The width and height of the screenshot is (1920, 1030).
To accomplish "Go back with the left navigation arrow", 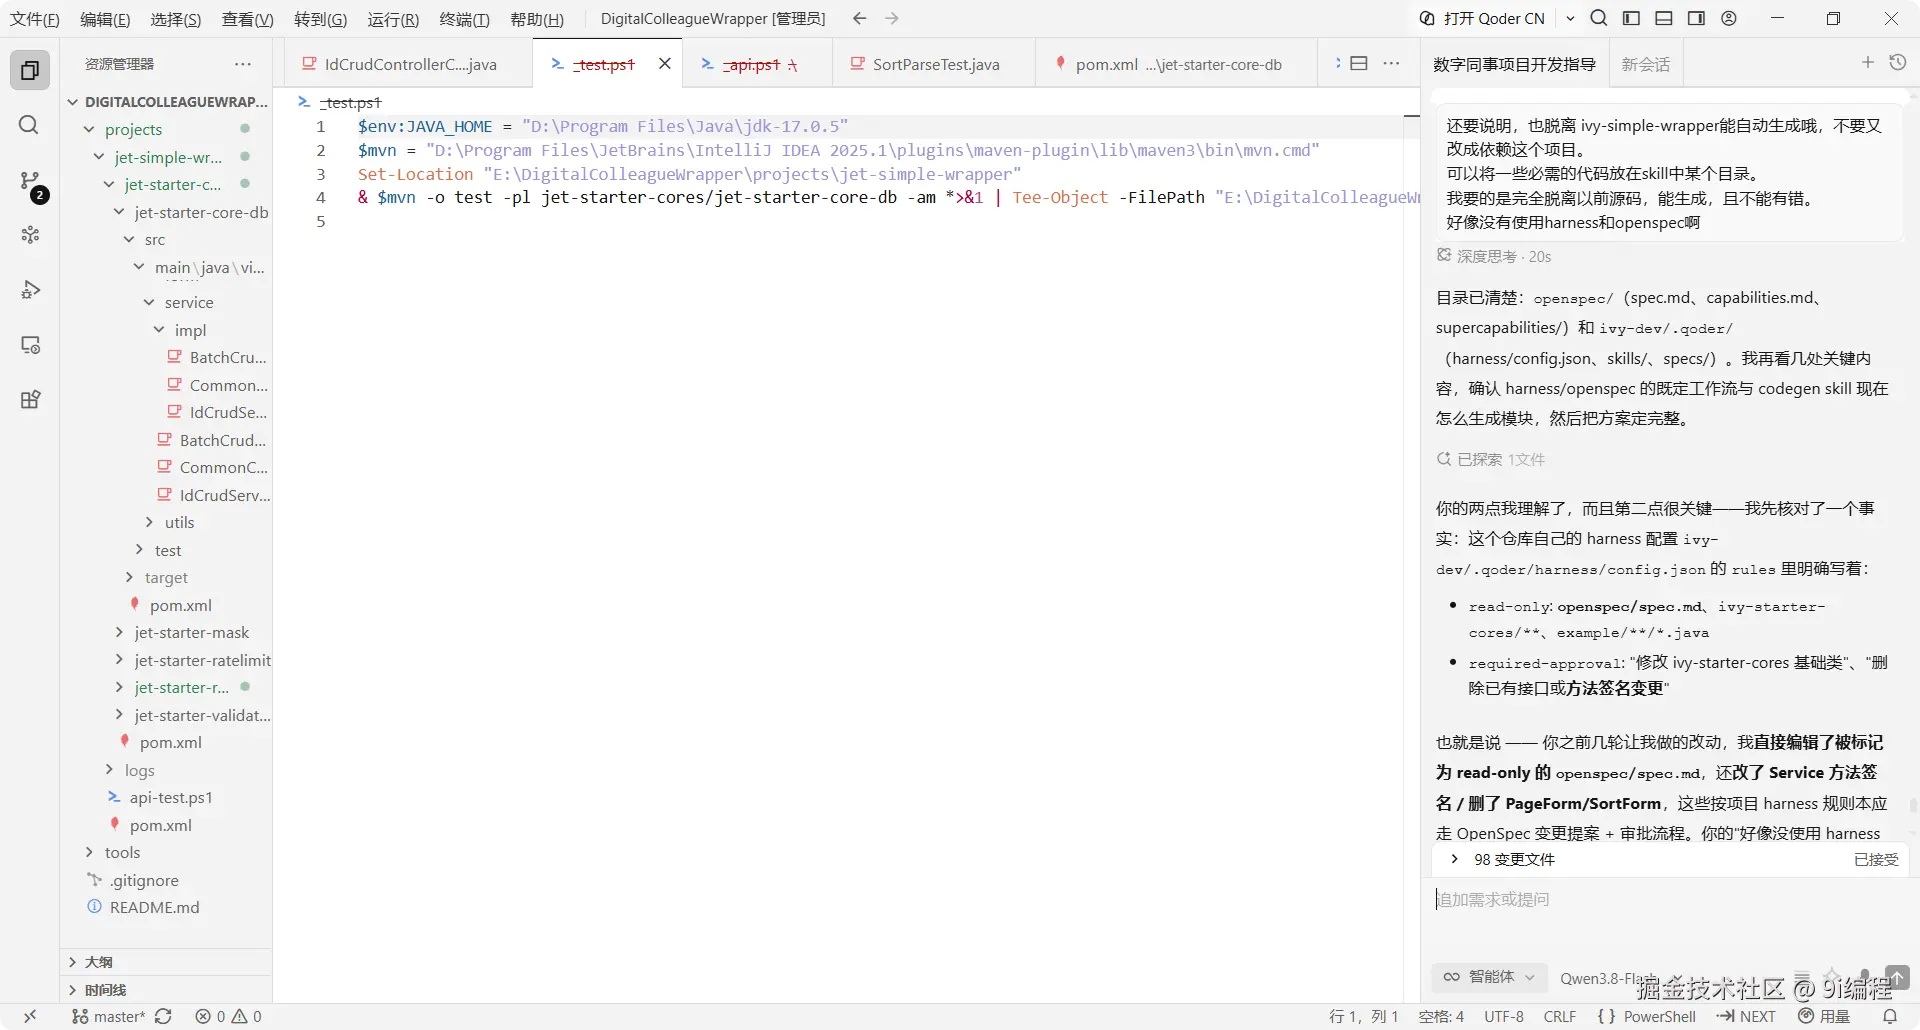I will coord(859,18).
